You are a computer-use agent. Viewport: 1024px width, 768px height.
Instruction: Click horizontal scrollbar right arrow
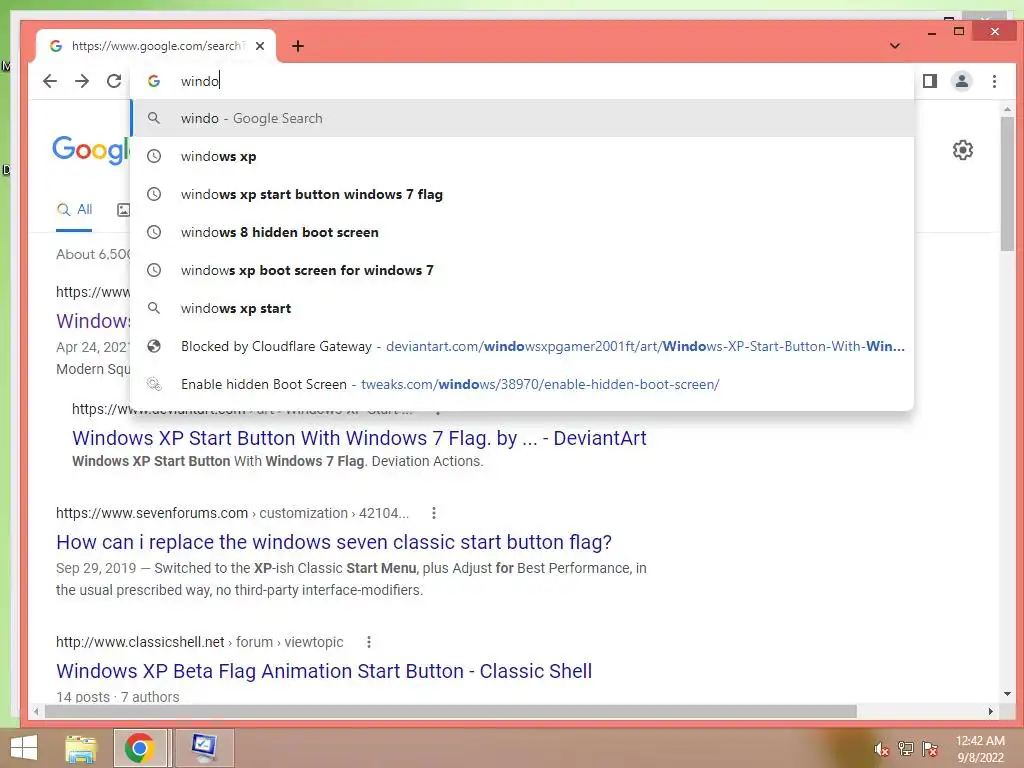click(991, 711)
